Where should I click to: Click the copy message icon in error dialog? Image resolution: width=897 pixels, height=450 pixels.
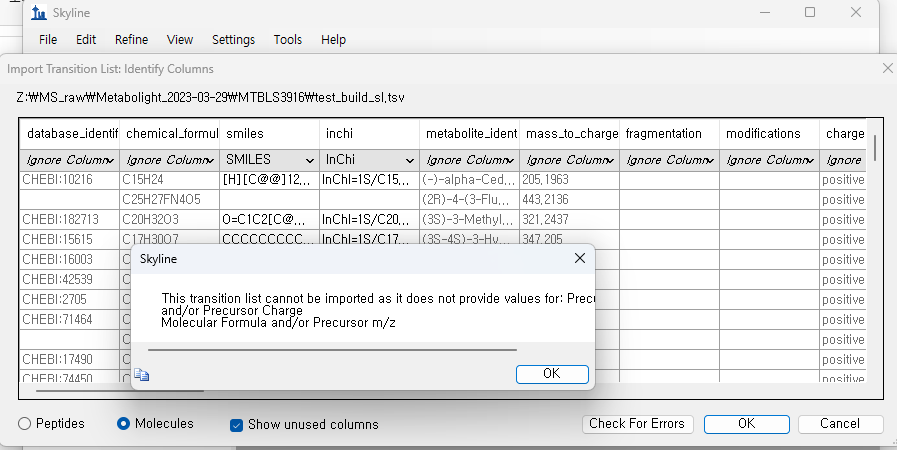tap(142, 375)
